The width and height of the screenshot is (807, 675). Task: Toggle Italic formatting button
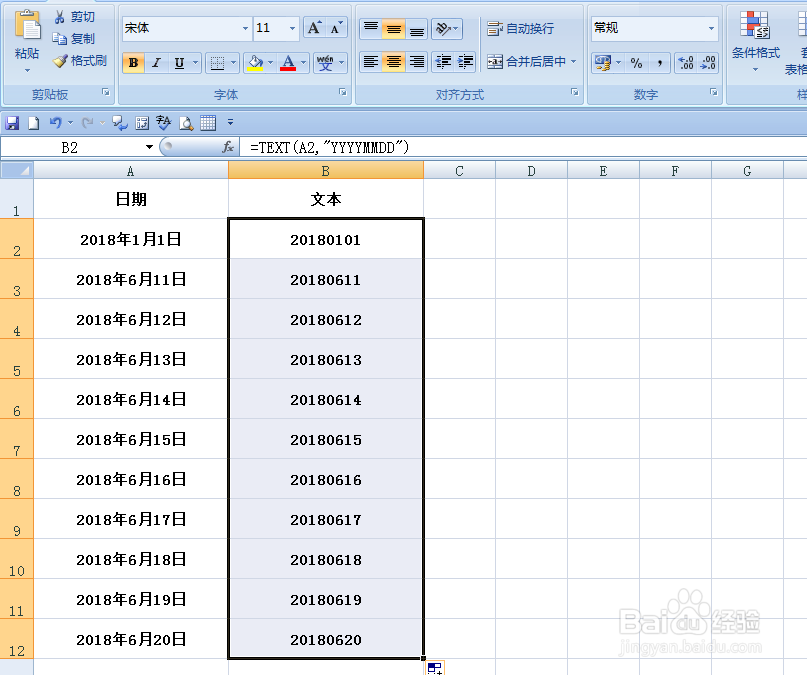156,63
